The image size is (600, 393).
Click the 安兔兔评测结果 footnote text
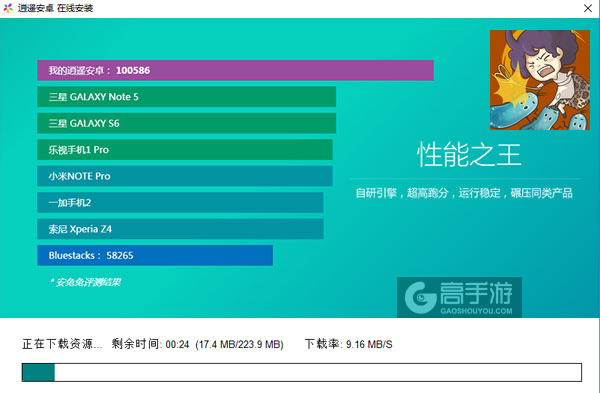tap(86, 282)
